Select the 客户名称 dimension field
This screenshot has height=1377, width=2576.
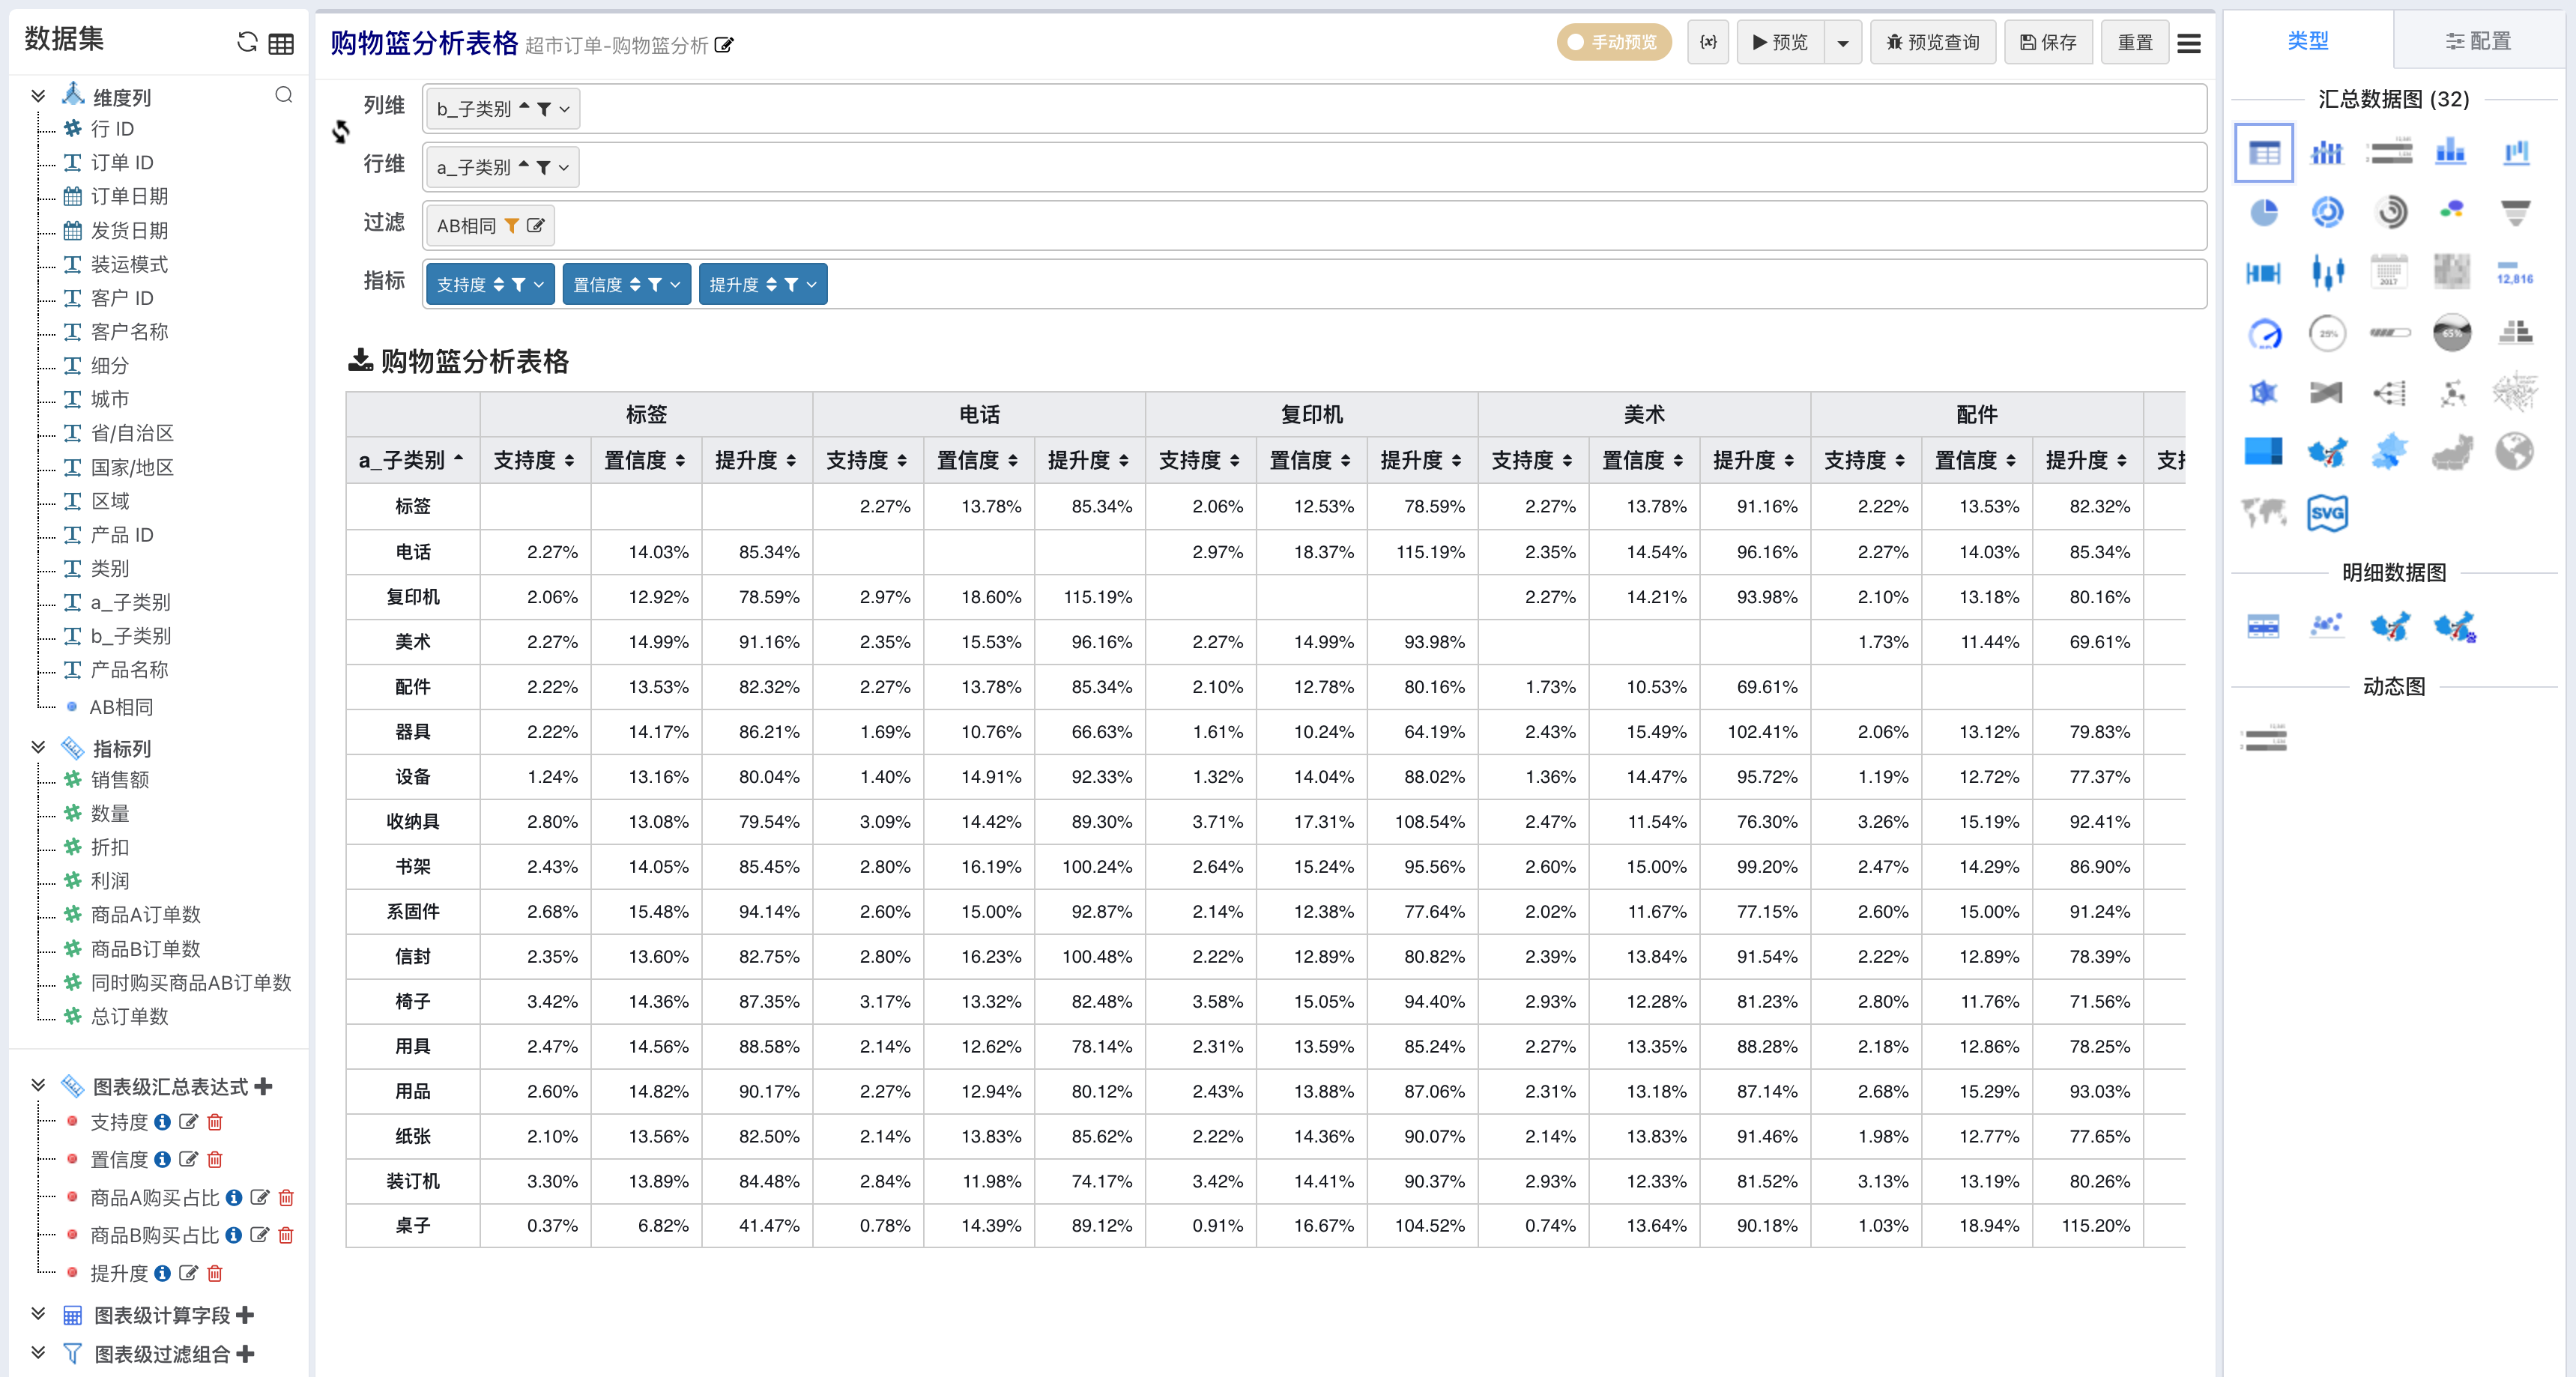[129, 331]
